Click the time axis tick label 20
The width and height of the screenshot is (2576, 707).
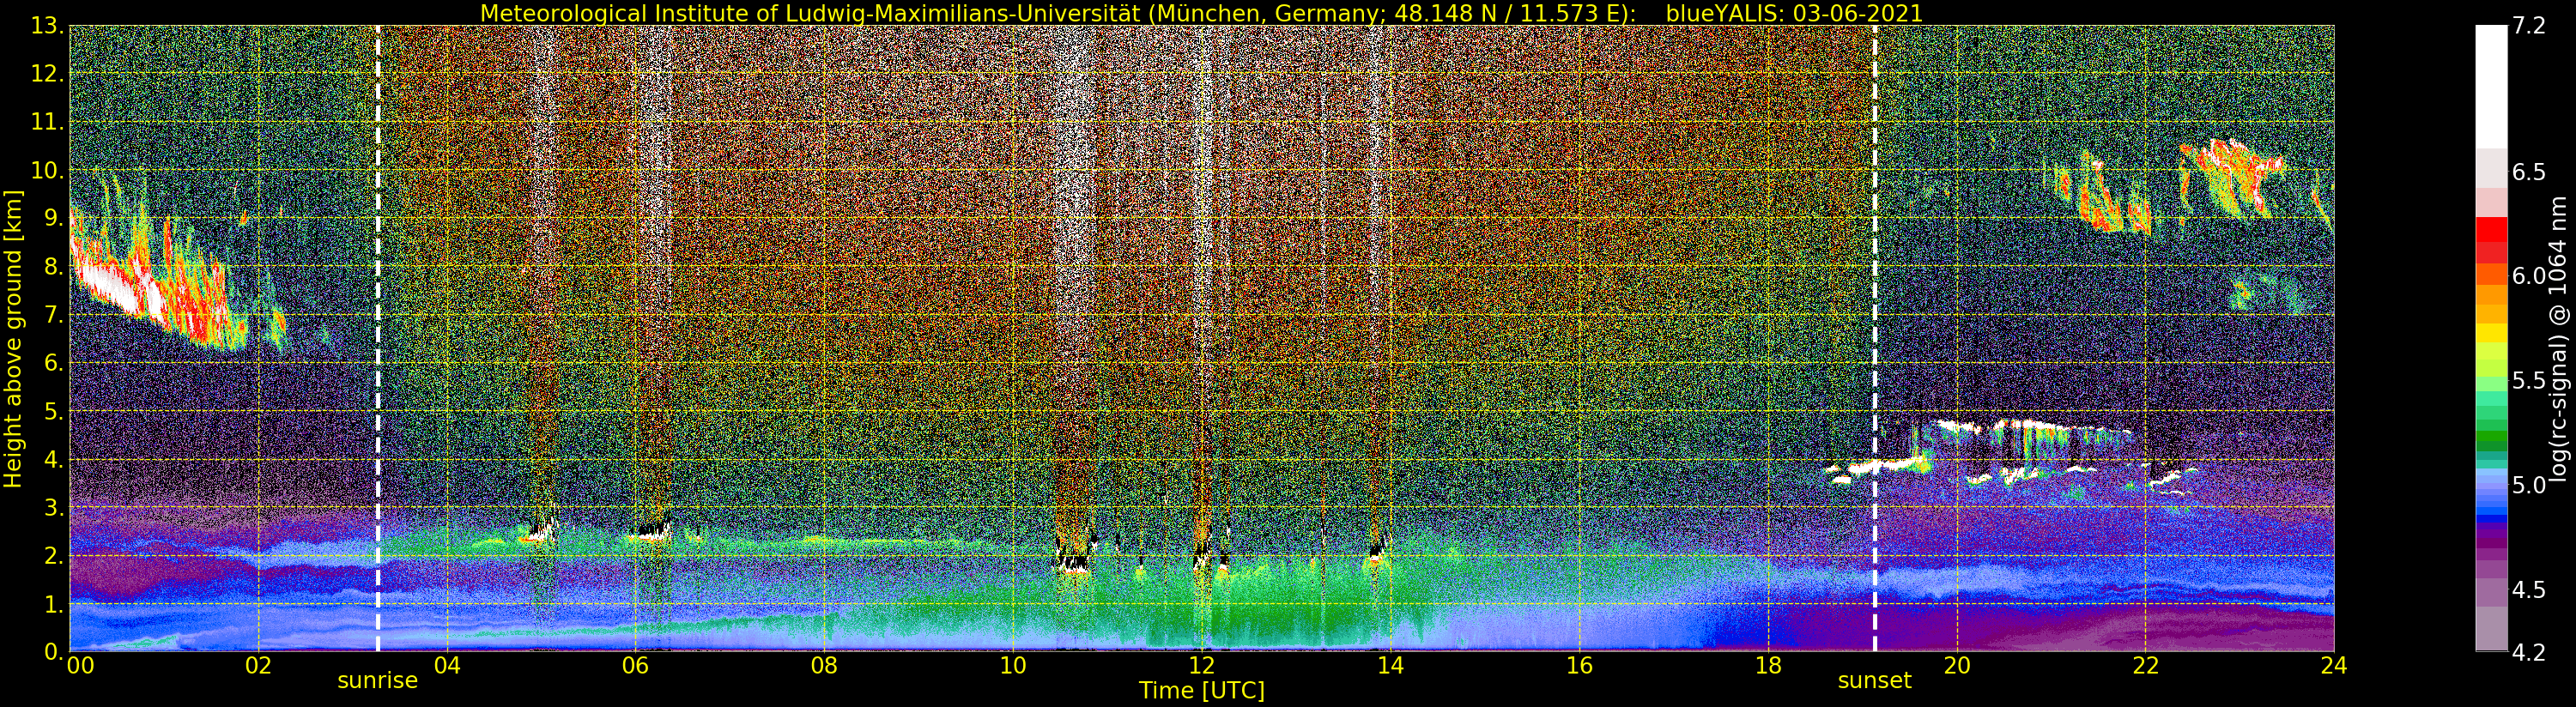click(x=1956, y=666)
